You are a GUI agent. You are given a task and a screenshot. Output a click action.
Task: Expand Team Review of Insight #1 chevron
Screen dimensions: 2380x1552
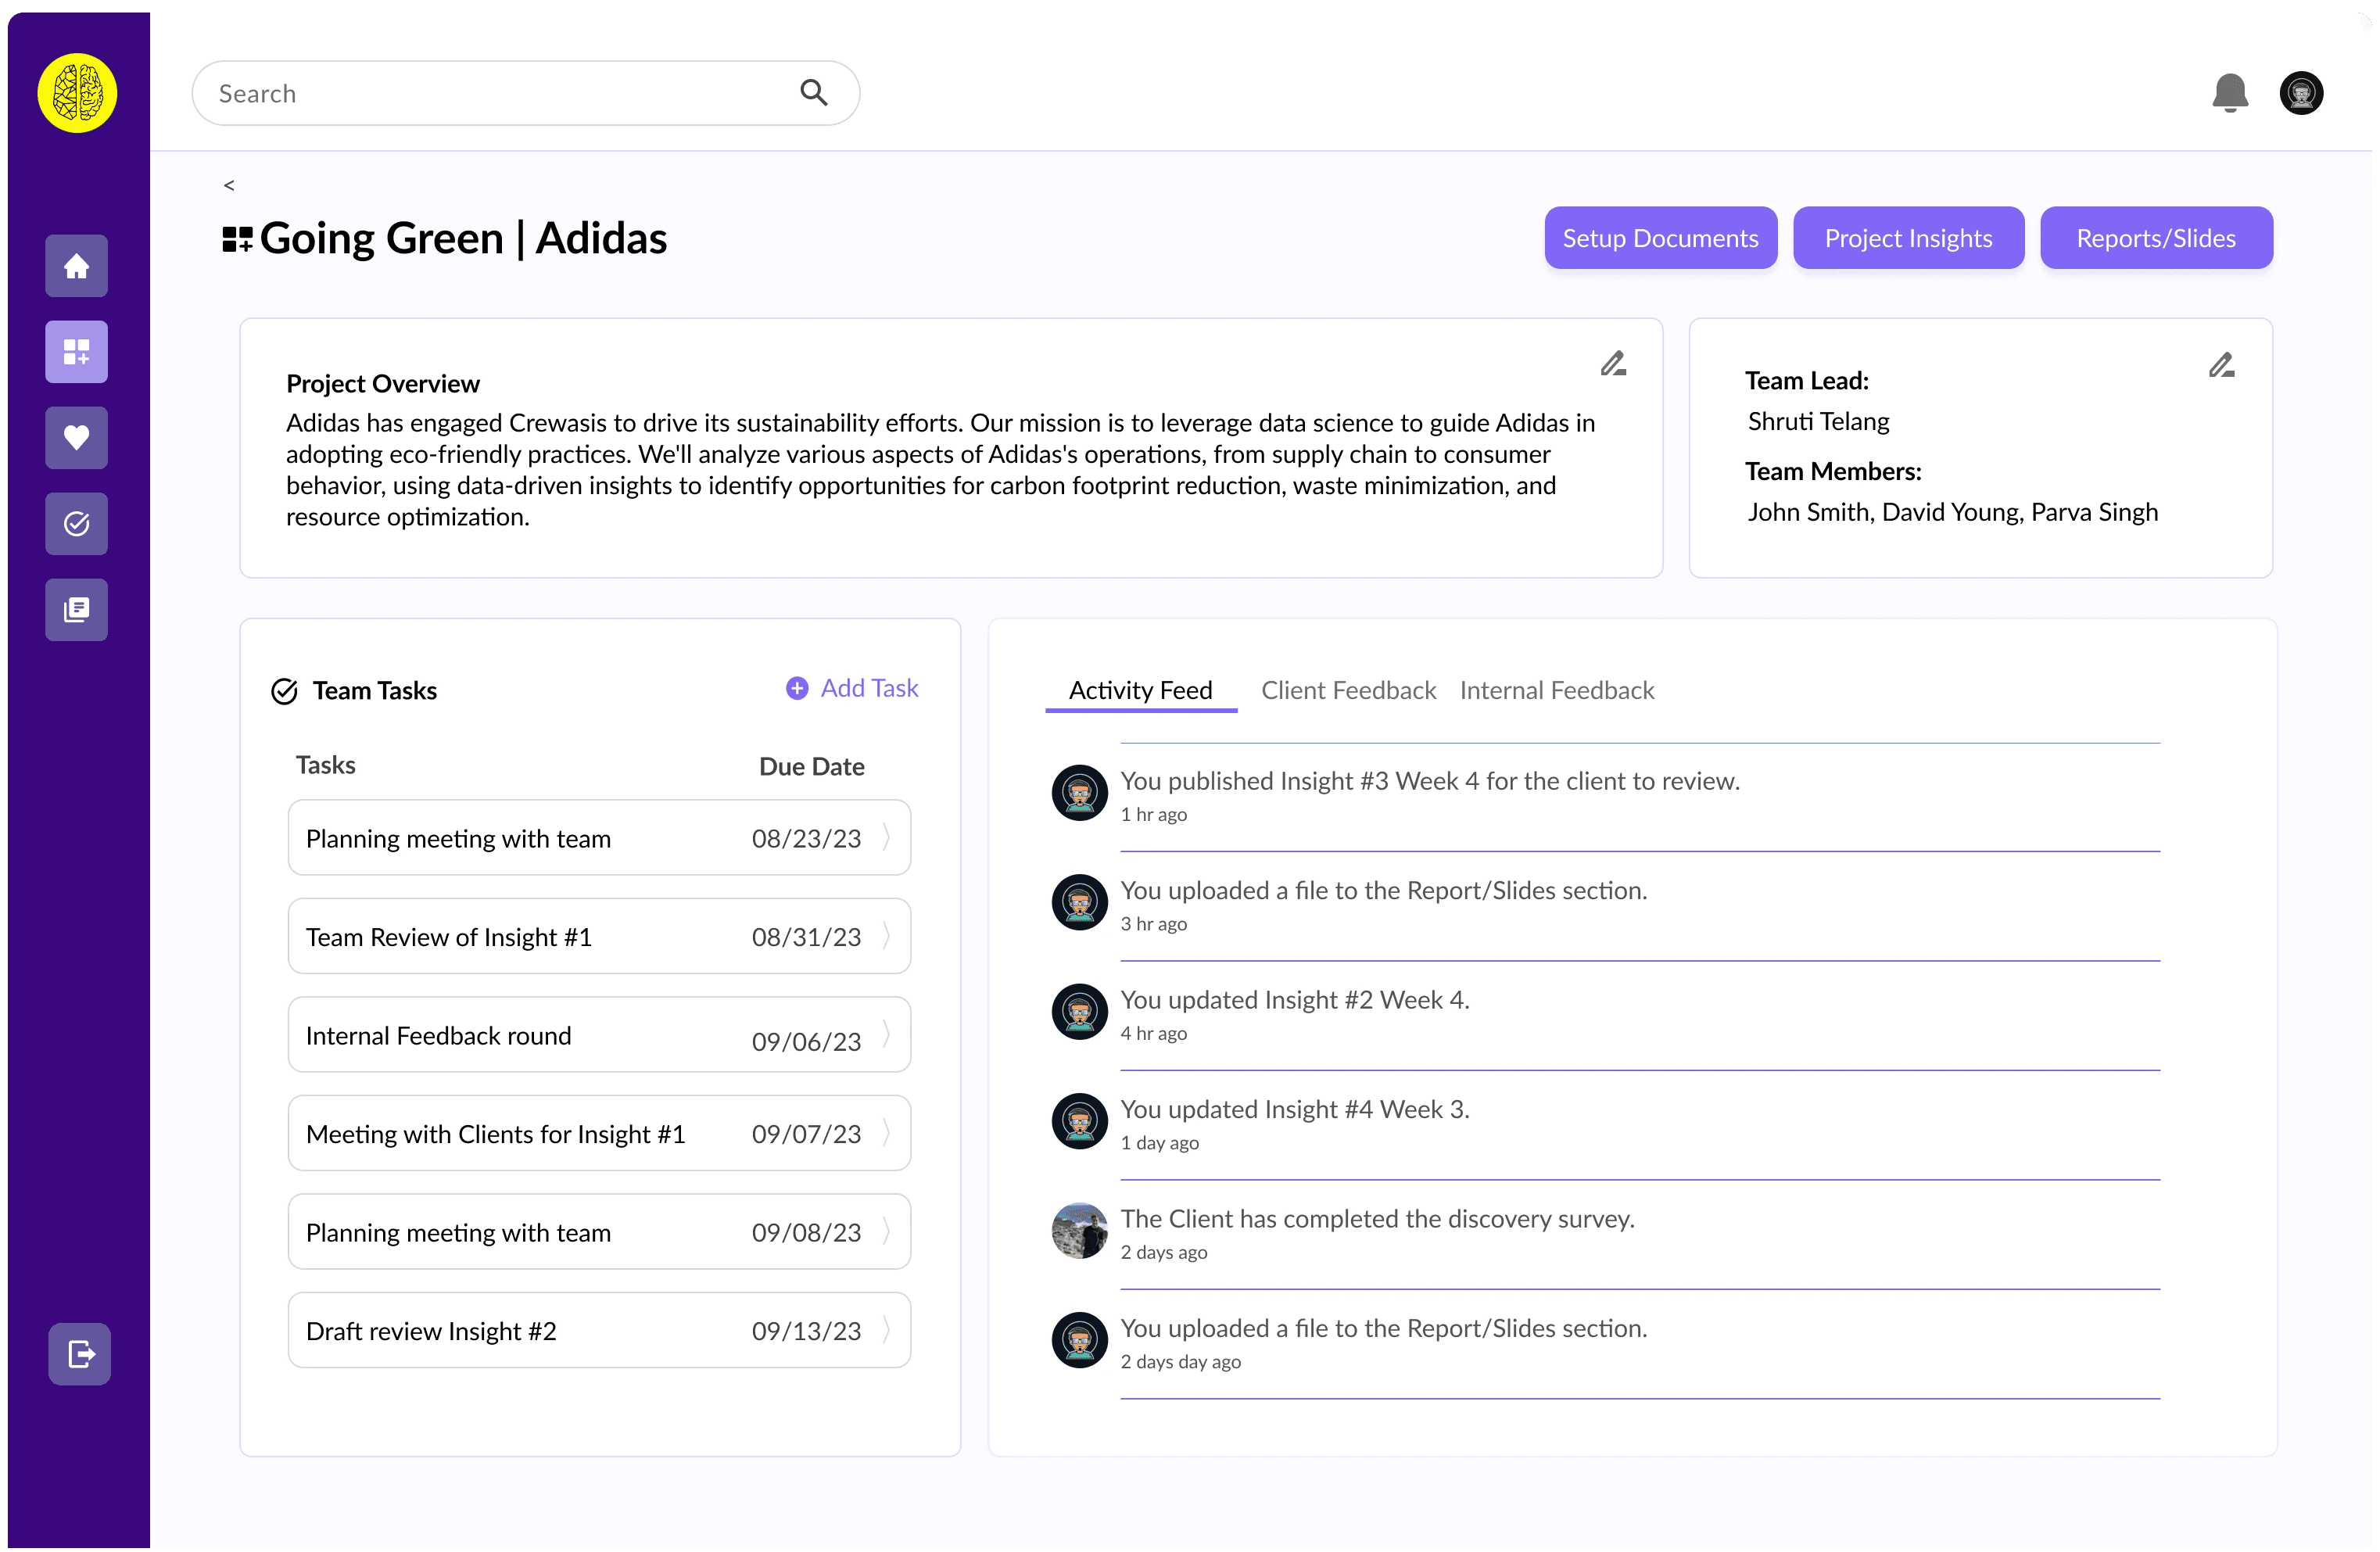tap(886, 936)
